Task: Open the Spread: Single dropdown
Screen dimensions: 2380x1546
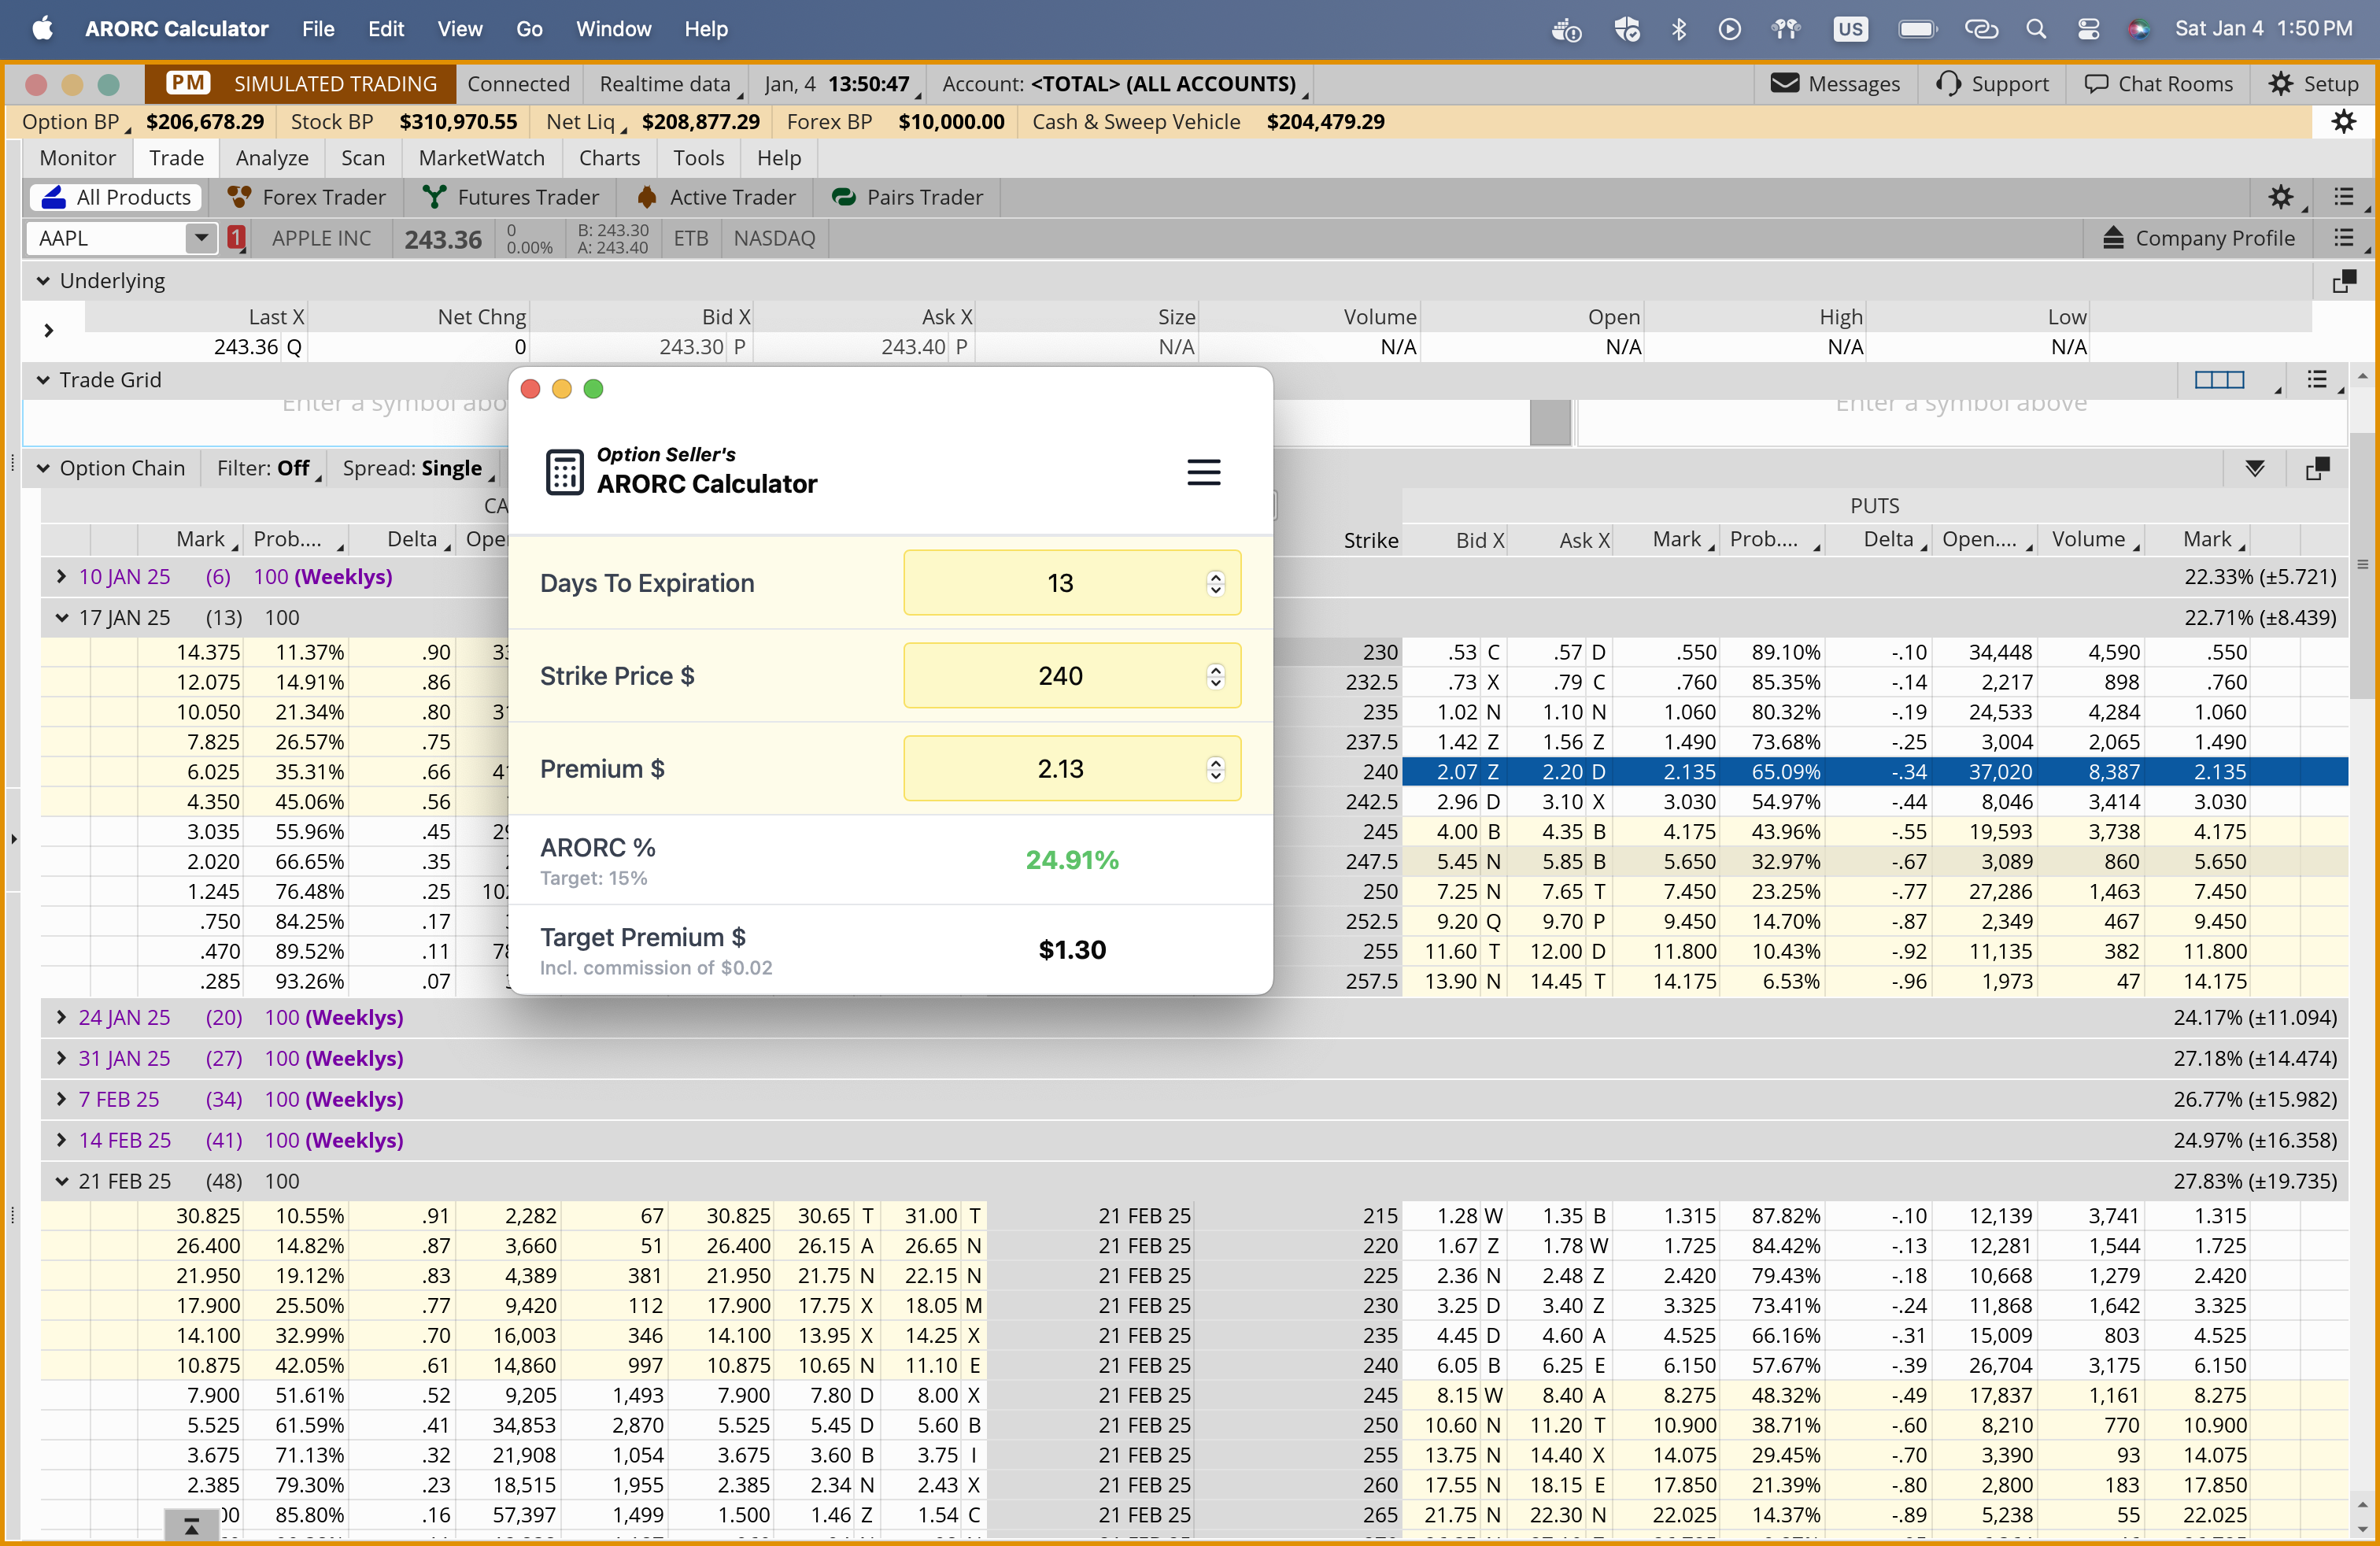Action: pyautogui.click(x=417, y=468)
